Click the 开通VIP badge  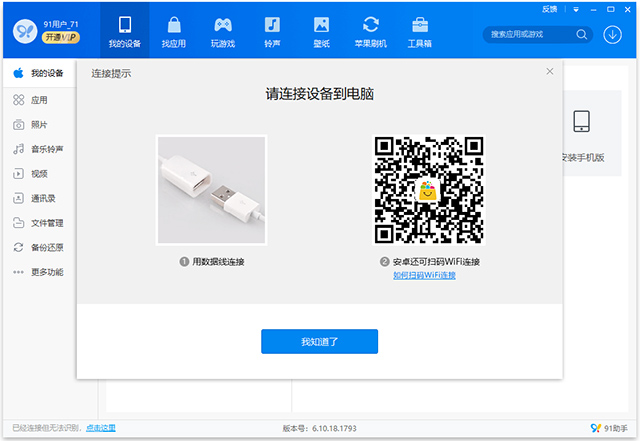(x=61, y=38)
